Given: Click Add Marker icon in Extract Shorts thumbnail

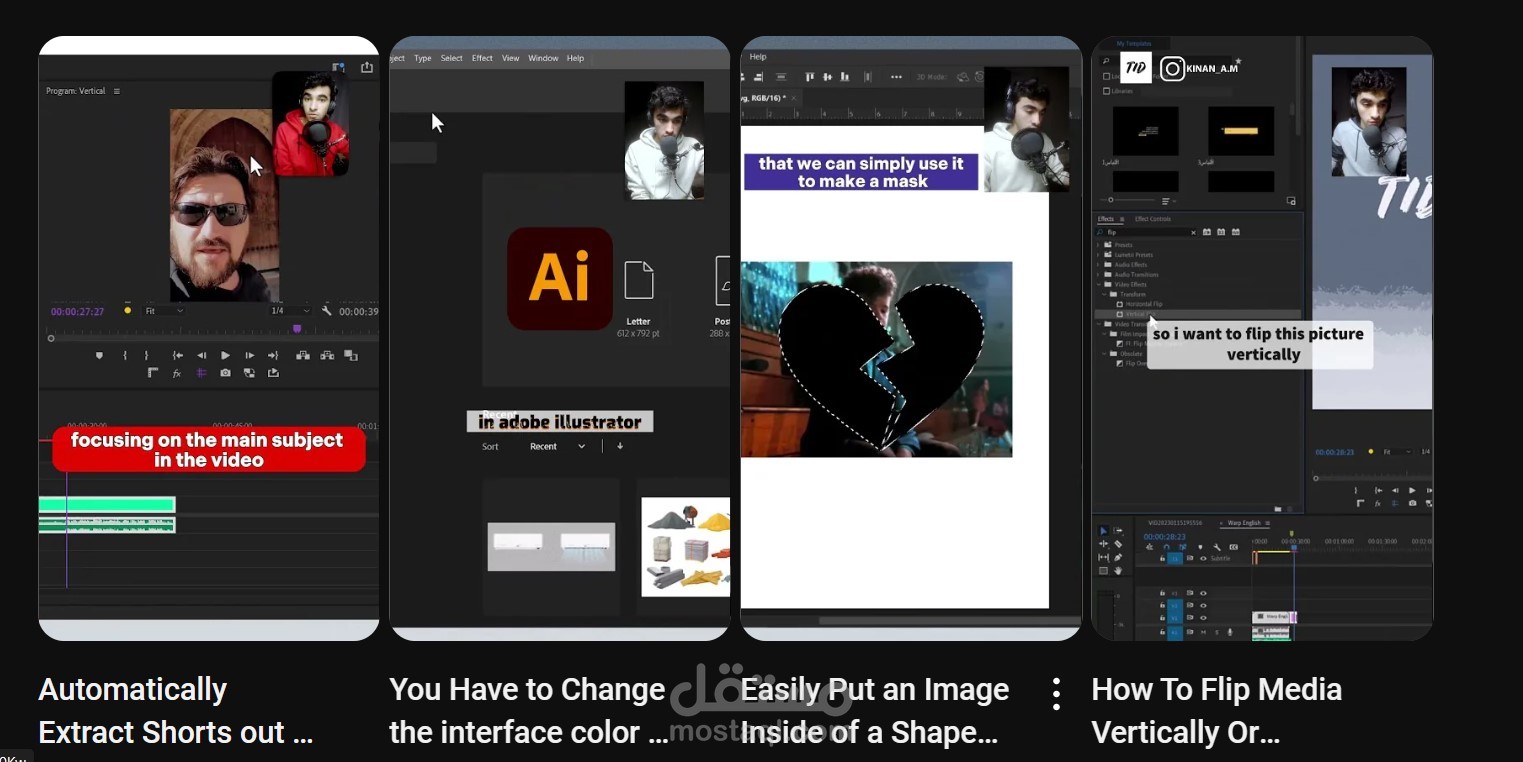Looking at the screenshot, I should click(x=99, y=356).
